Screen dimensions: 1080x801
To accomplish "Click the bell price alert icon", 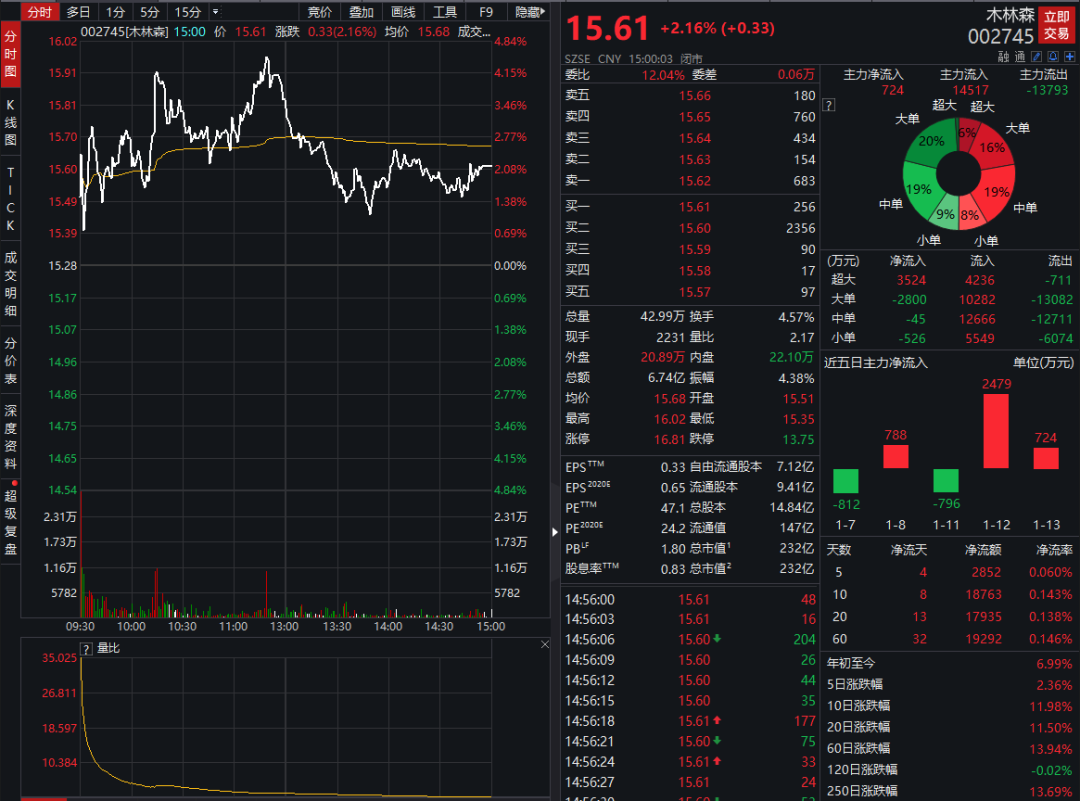I will pos(1053,57).
